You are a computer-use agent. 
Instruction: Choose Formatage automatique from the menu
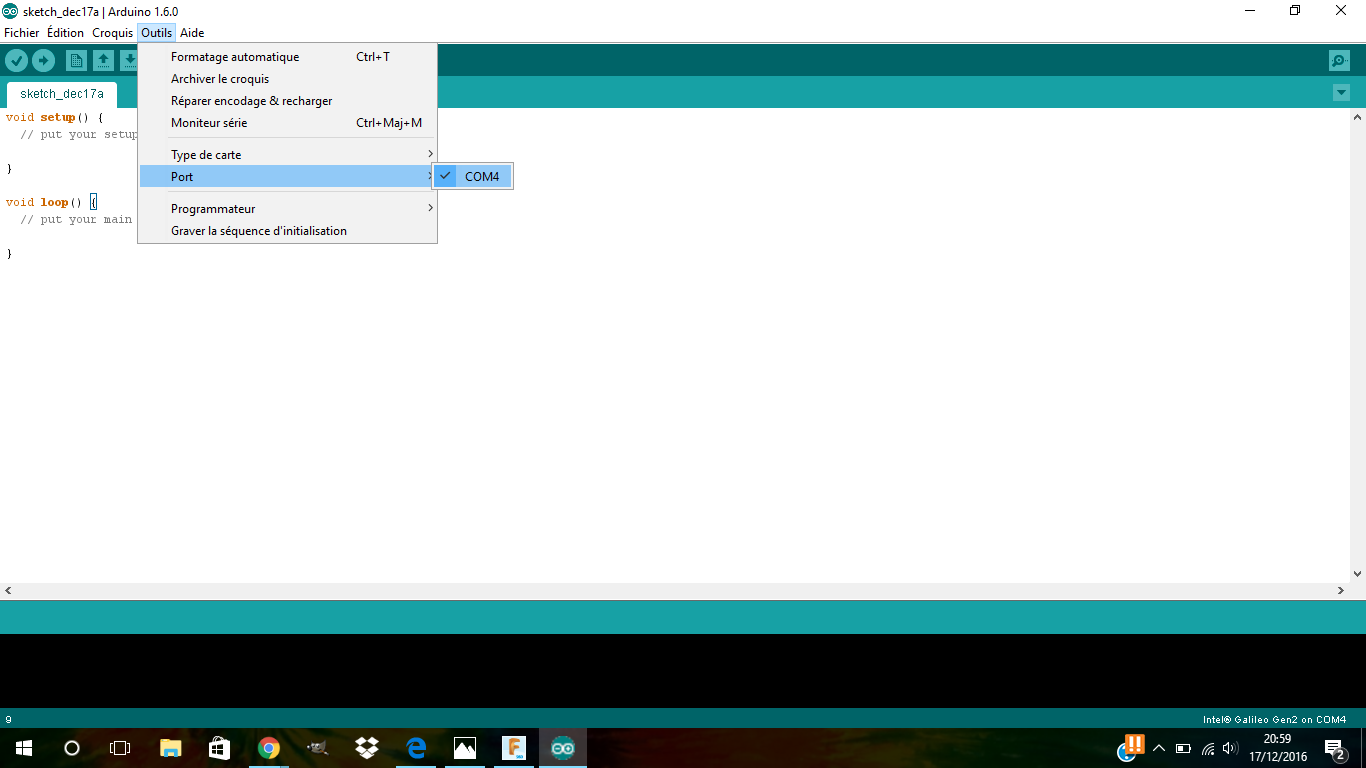235,57
